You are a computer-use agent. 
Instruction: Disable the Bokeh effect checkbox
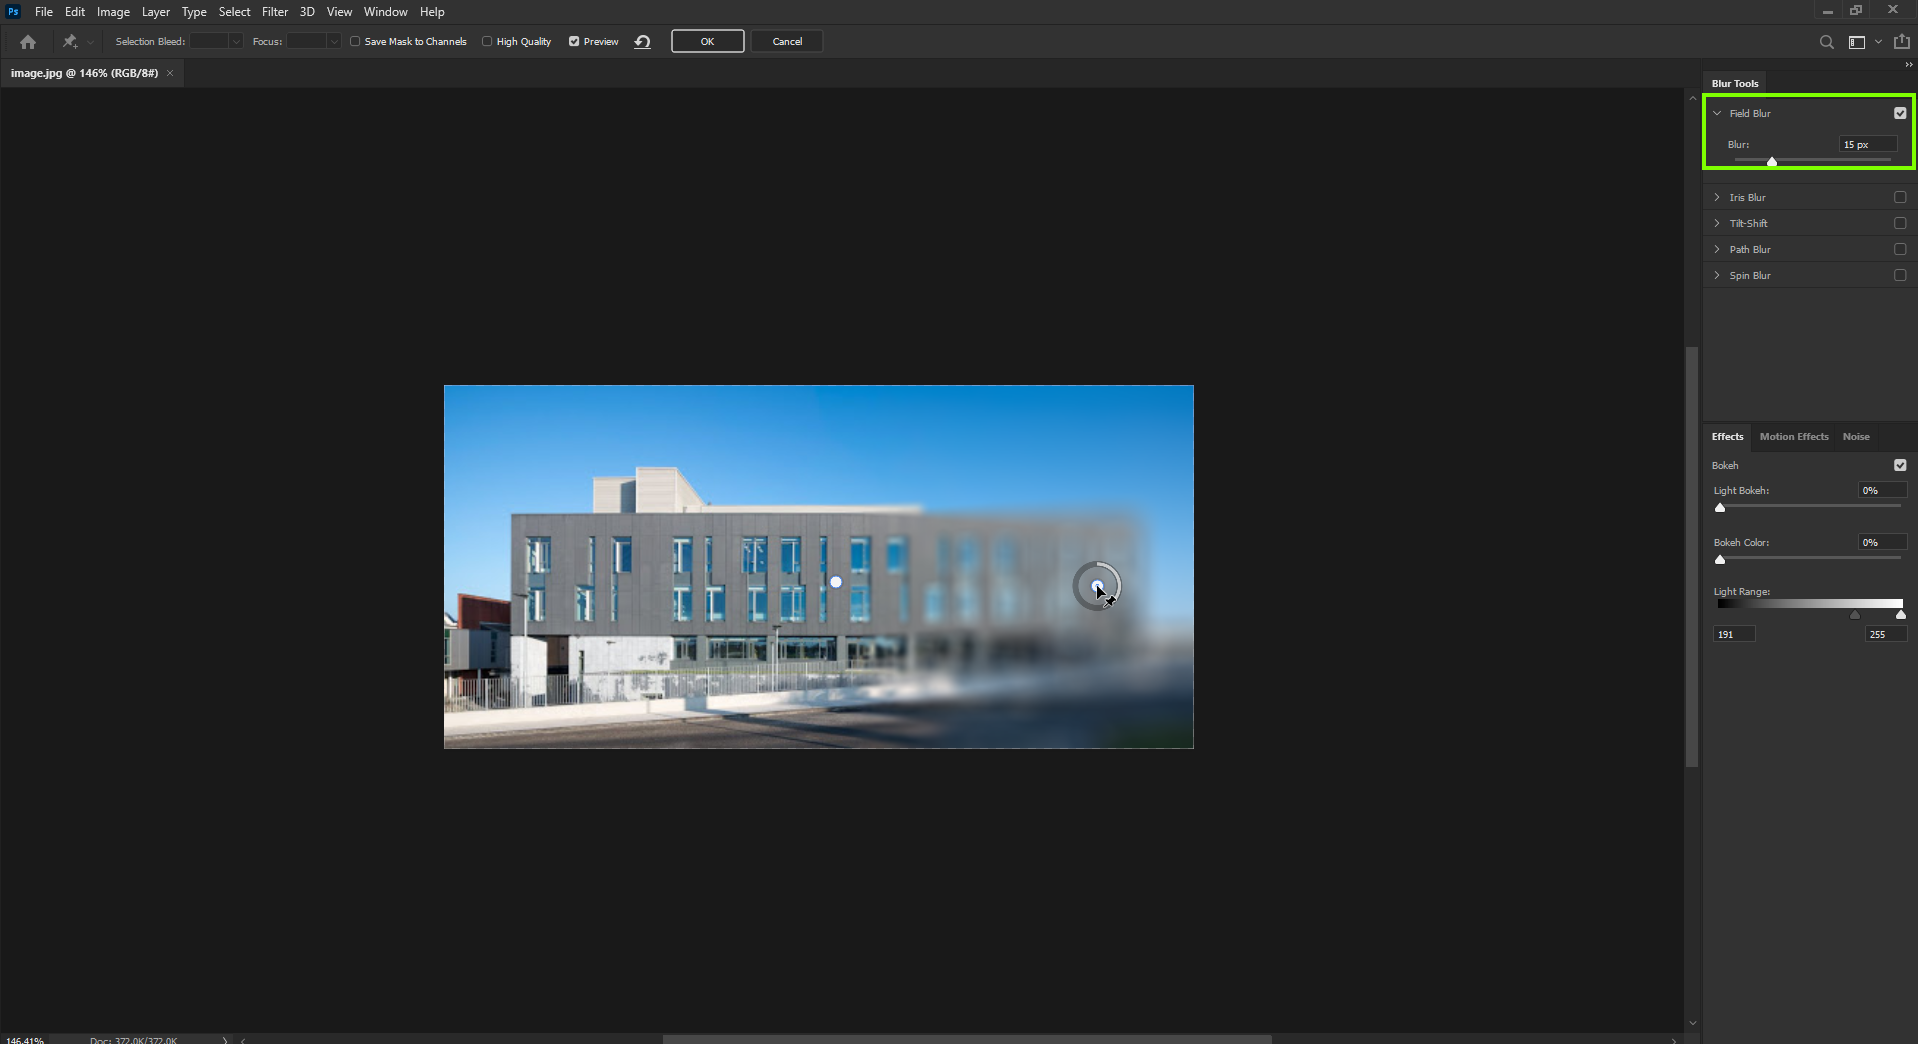1899,465
